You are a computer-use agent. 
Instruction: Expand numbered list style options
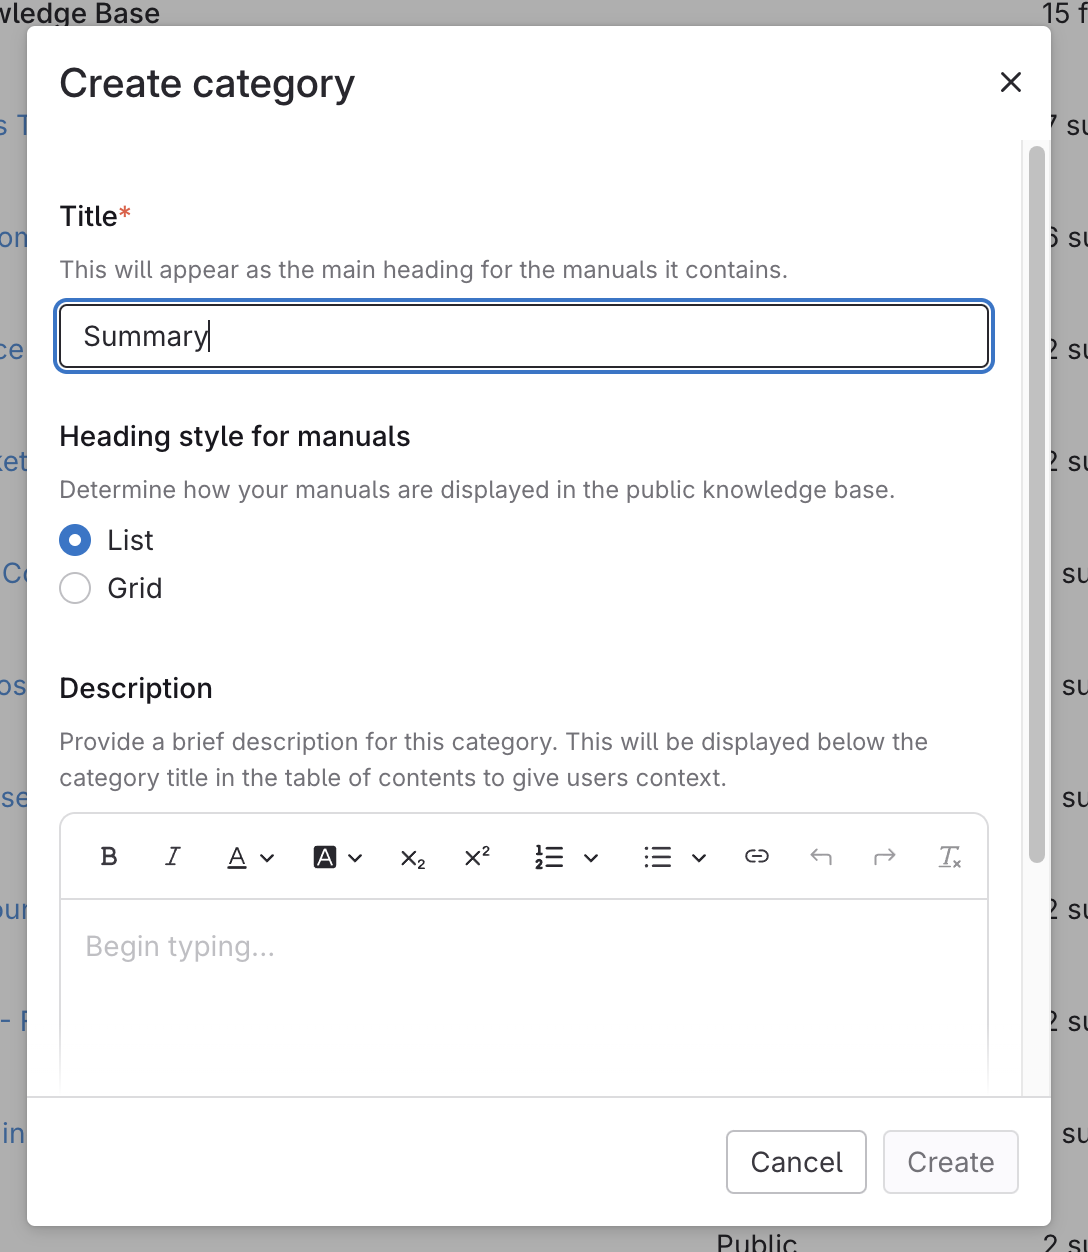(x=591, y=858)
